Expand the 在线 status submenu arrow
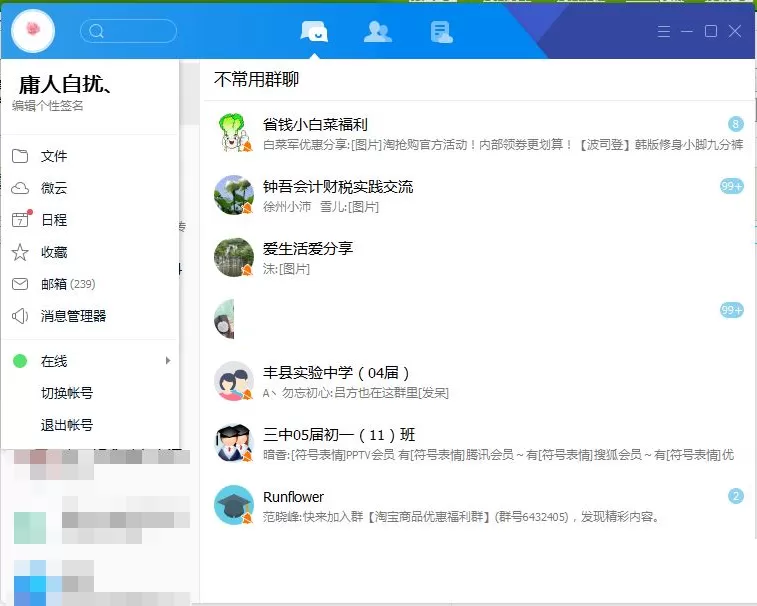This screenshot has width=757, height=606. coord(168,361)
